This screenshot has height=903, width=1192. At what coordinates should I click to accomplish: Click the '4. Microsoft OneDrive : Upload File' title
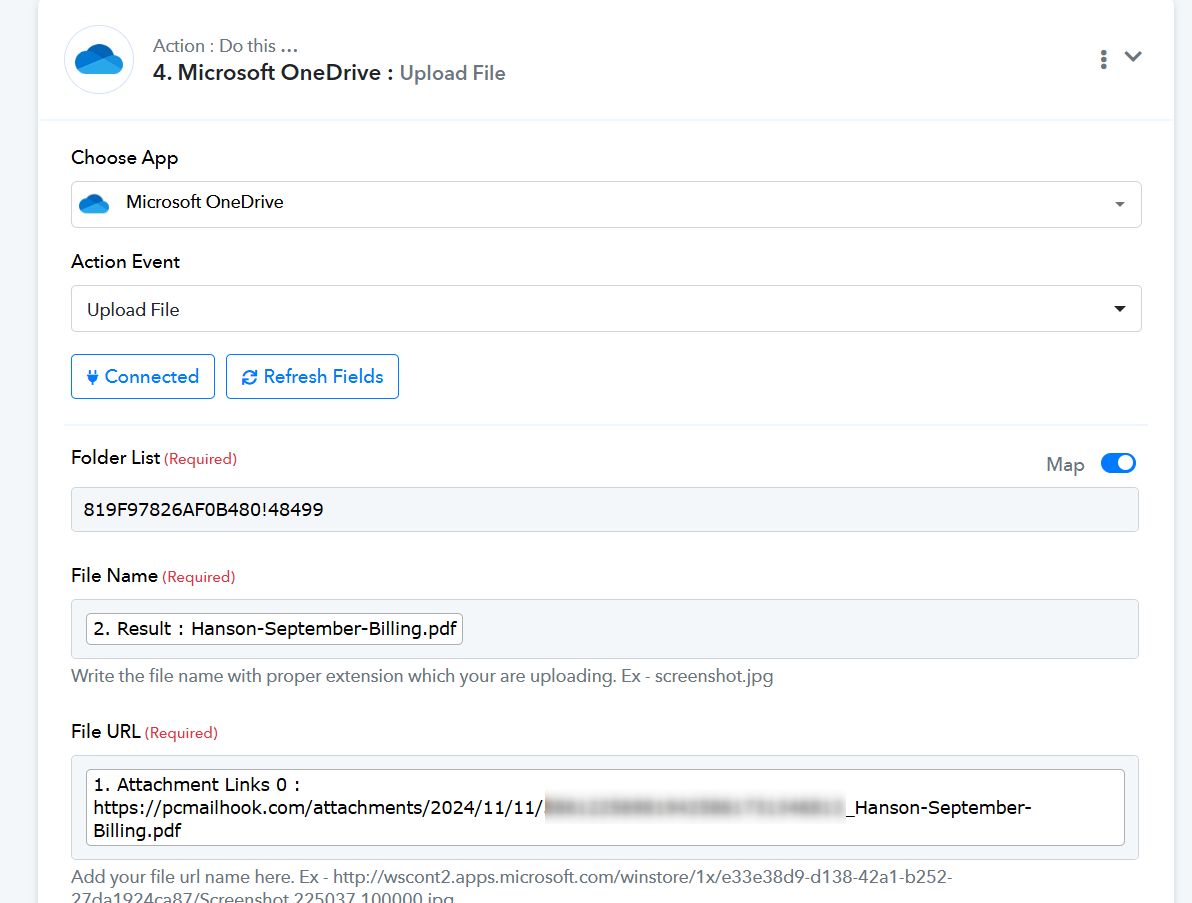[x=328, y=73]
